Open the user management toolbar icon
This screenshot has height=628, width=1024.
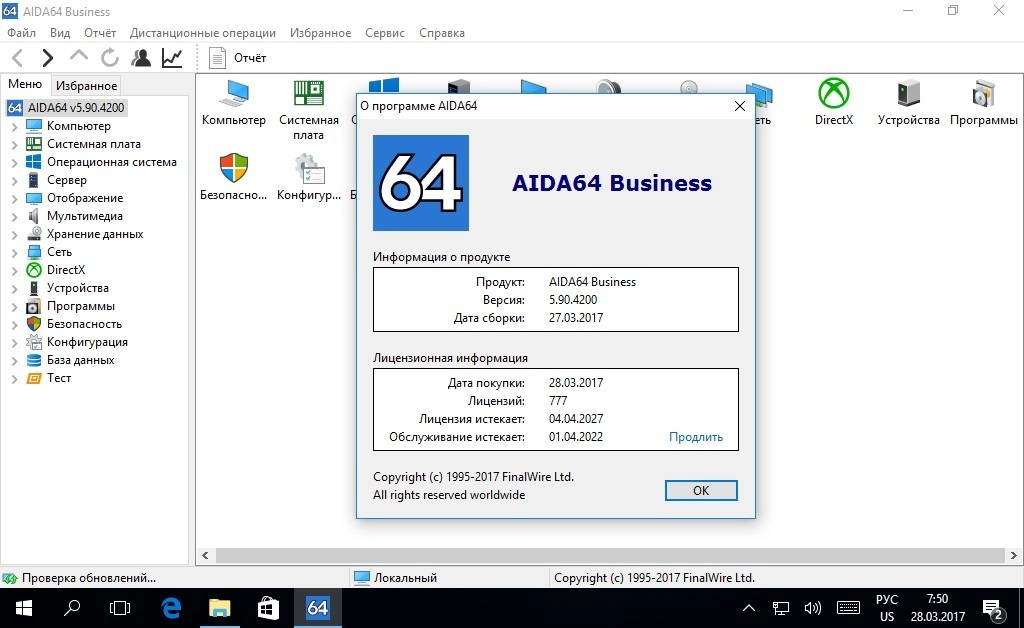pyautogui.click(x=140, y=58)
